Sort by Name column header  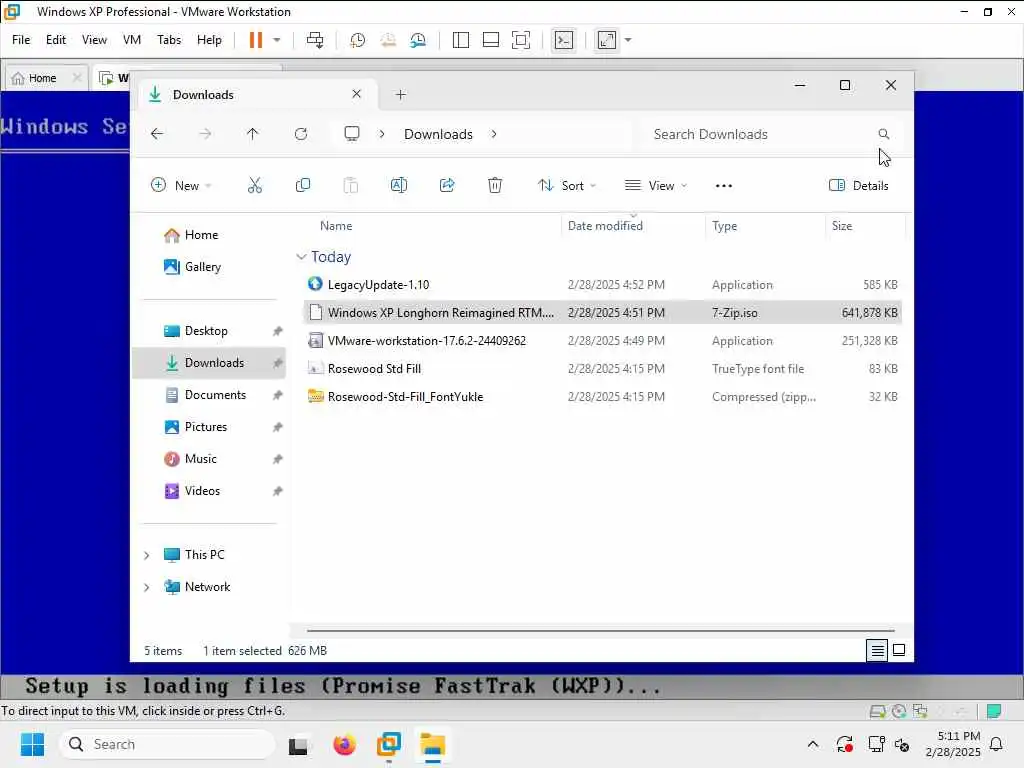336,226
